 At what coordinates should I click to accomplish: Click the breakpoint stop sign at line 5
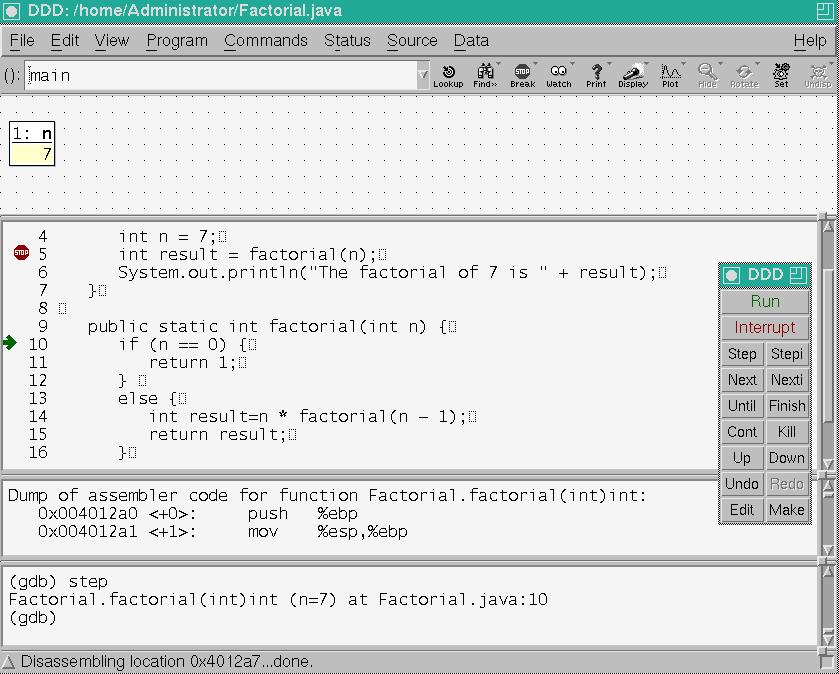pyautogui.click(x=21, y=252)
